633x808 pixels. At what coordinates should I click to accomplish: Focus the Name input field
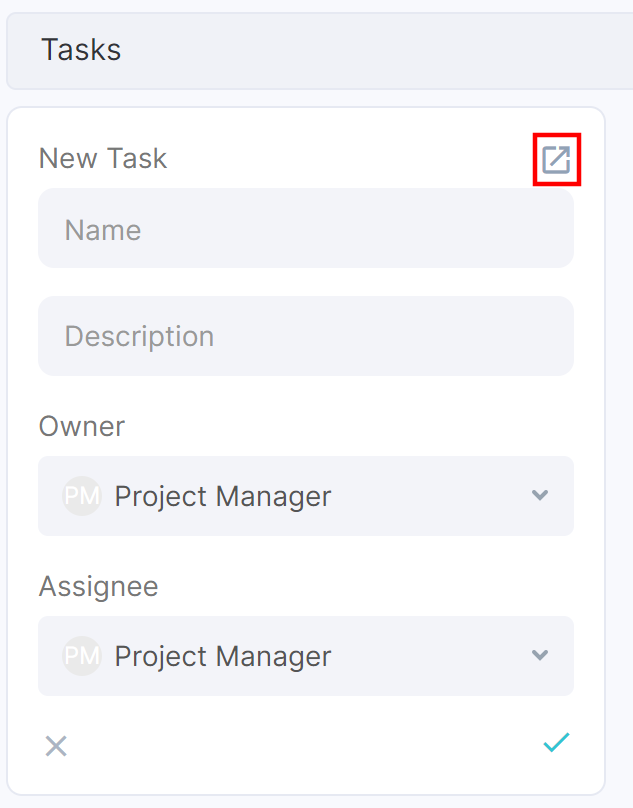pyautogui.click(x=306, y=228)
